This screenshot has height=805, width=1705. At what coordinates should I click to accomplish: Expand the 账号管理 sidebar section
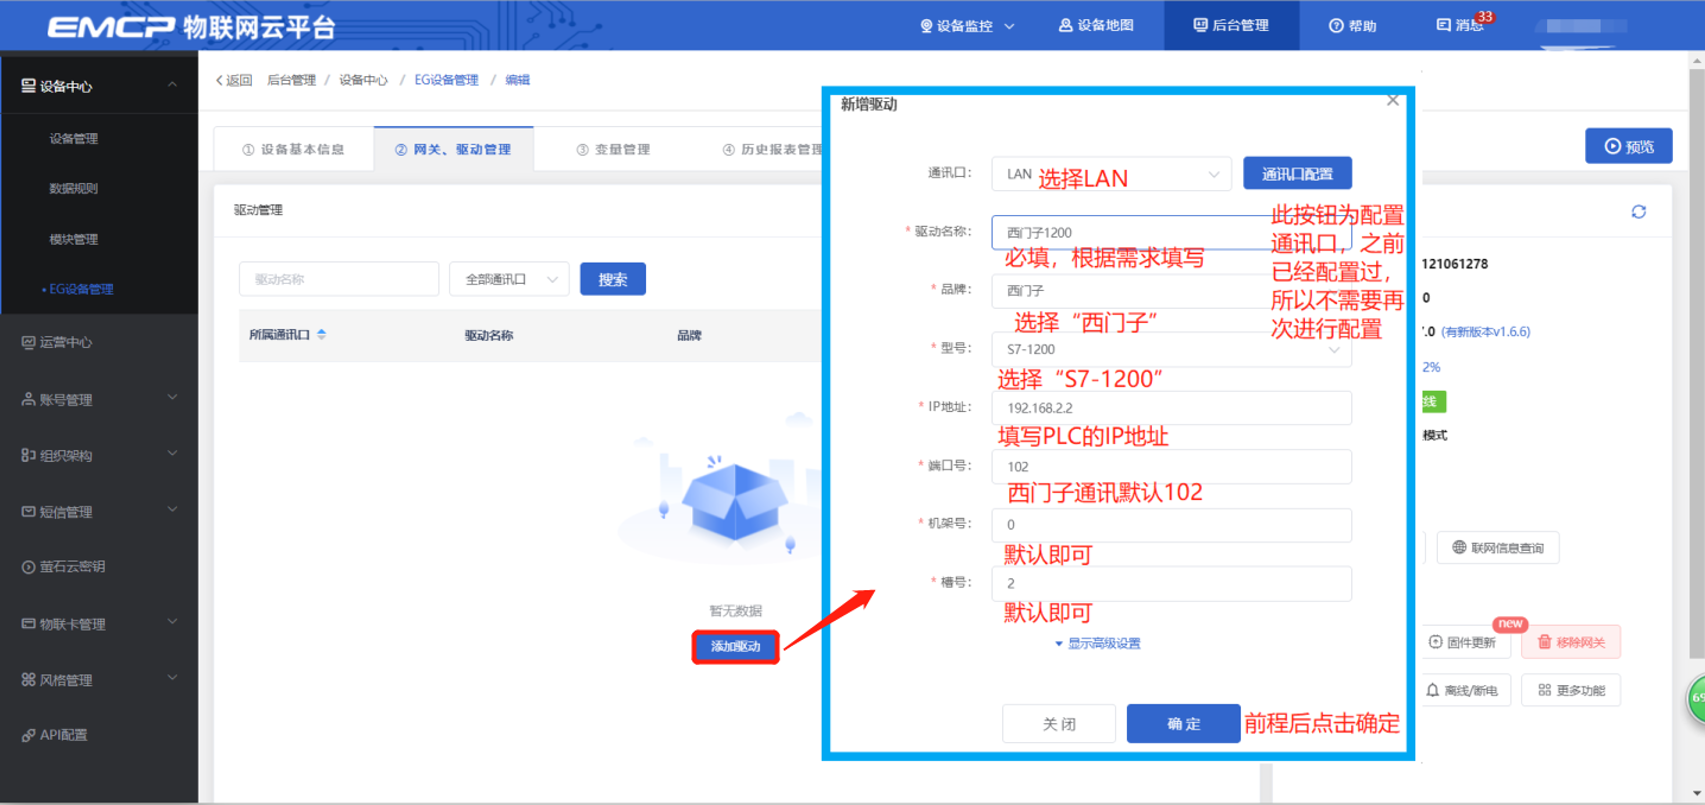[99, 399]
